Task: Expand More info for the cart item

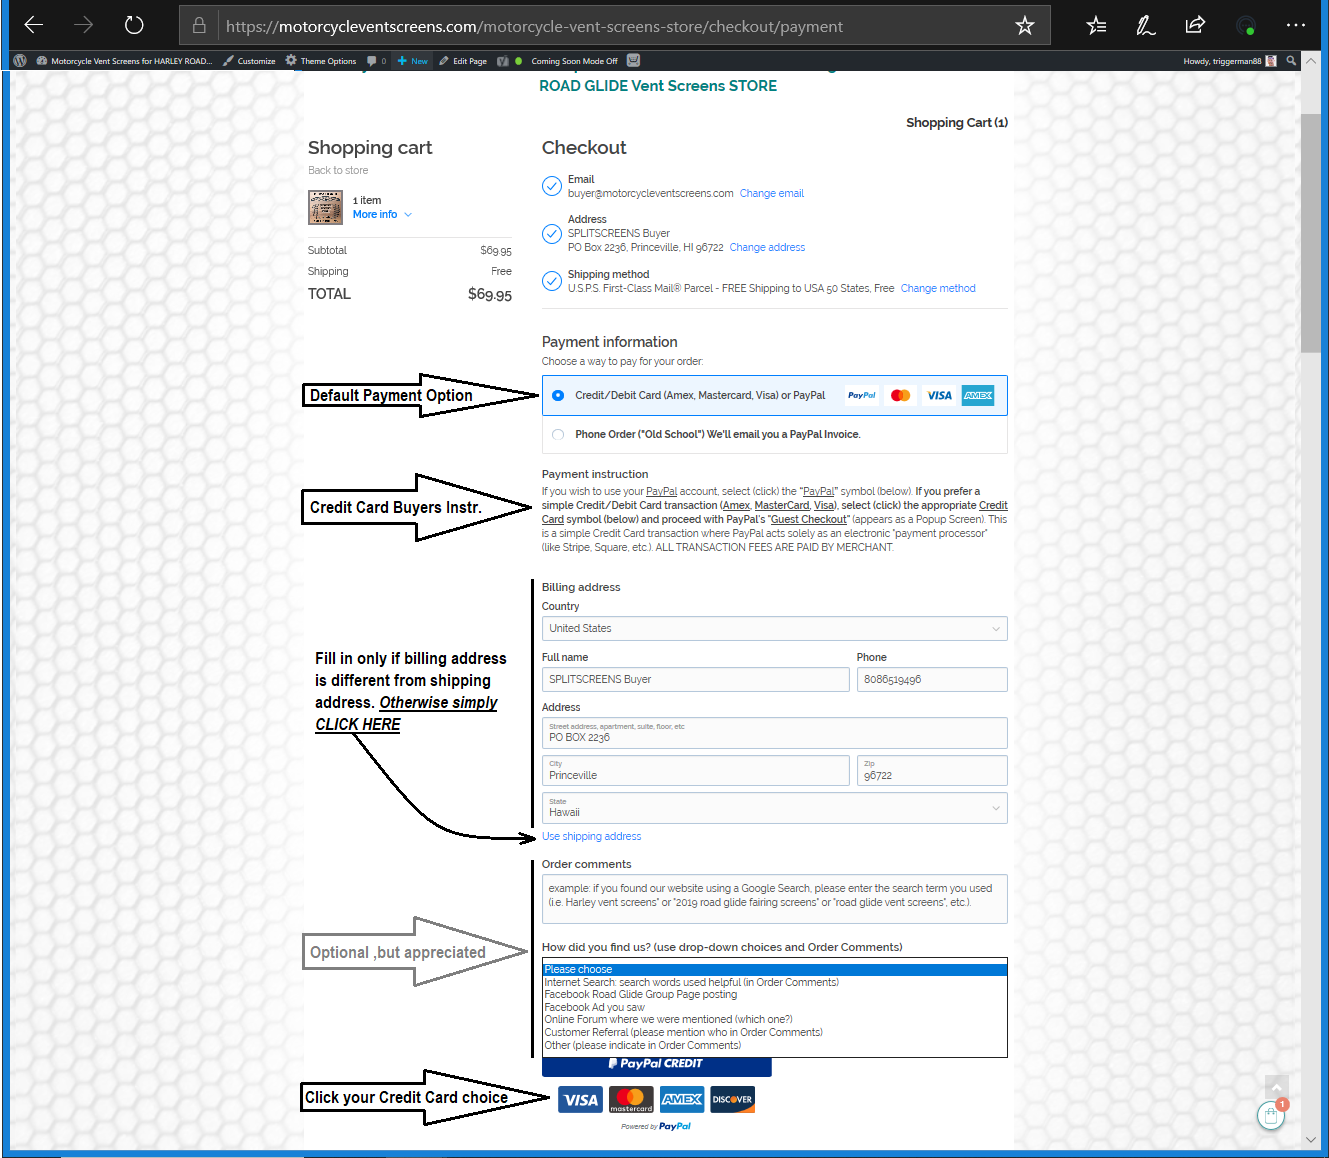Action: click(382, 215)
